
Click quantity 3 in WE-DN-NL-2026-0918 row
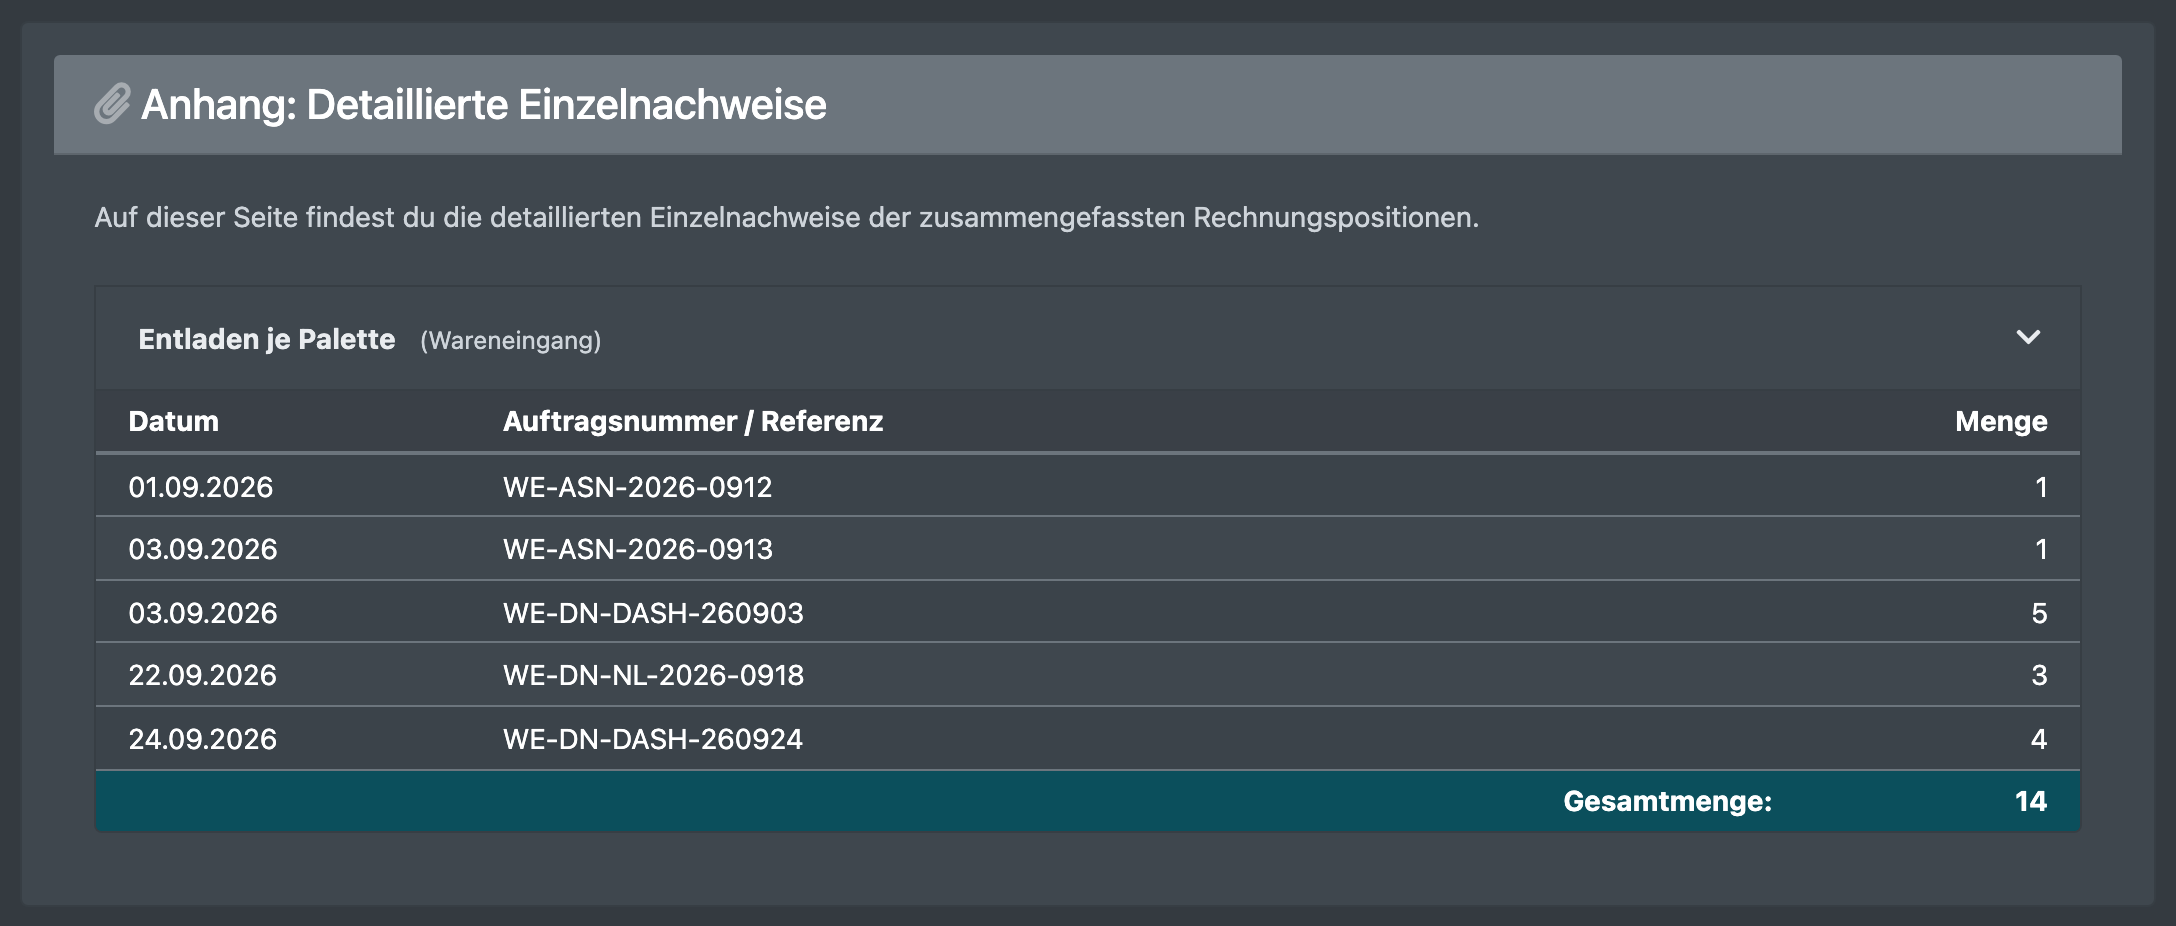[2039, 675]
